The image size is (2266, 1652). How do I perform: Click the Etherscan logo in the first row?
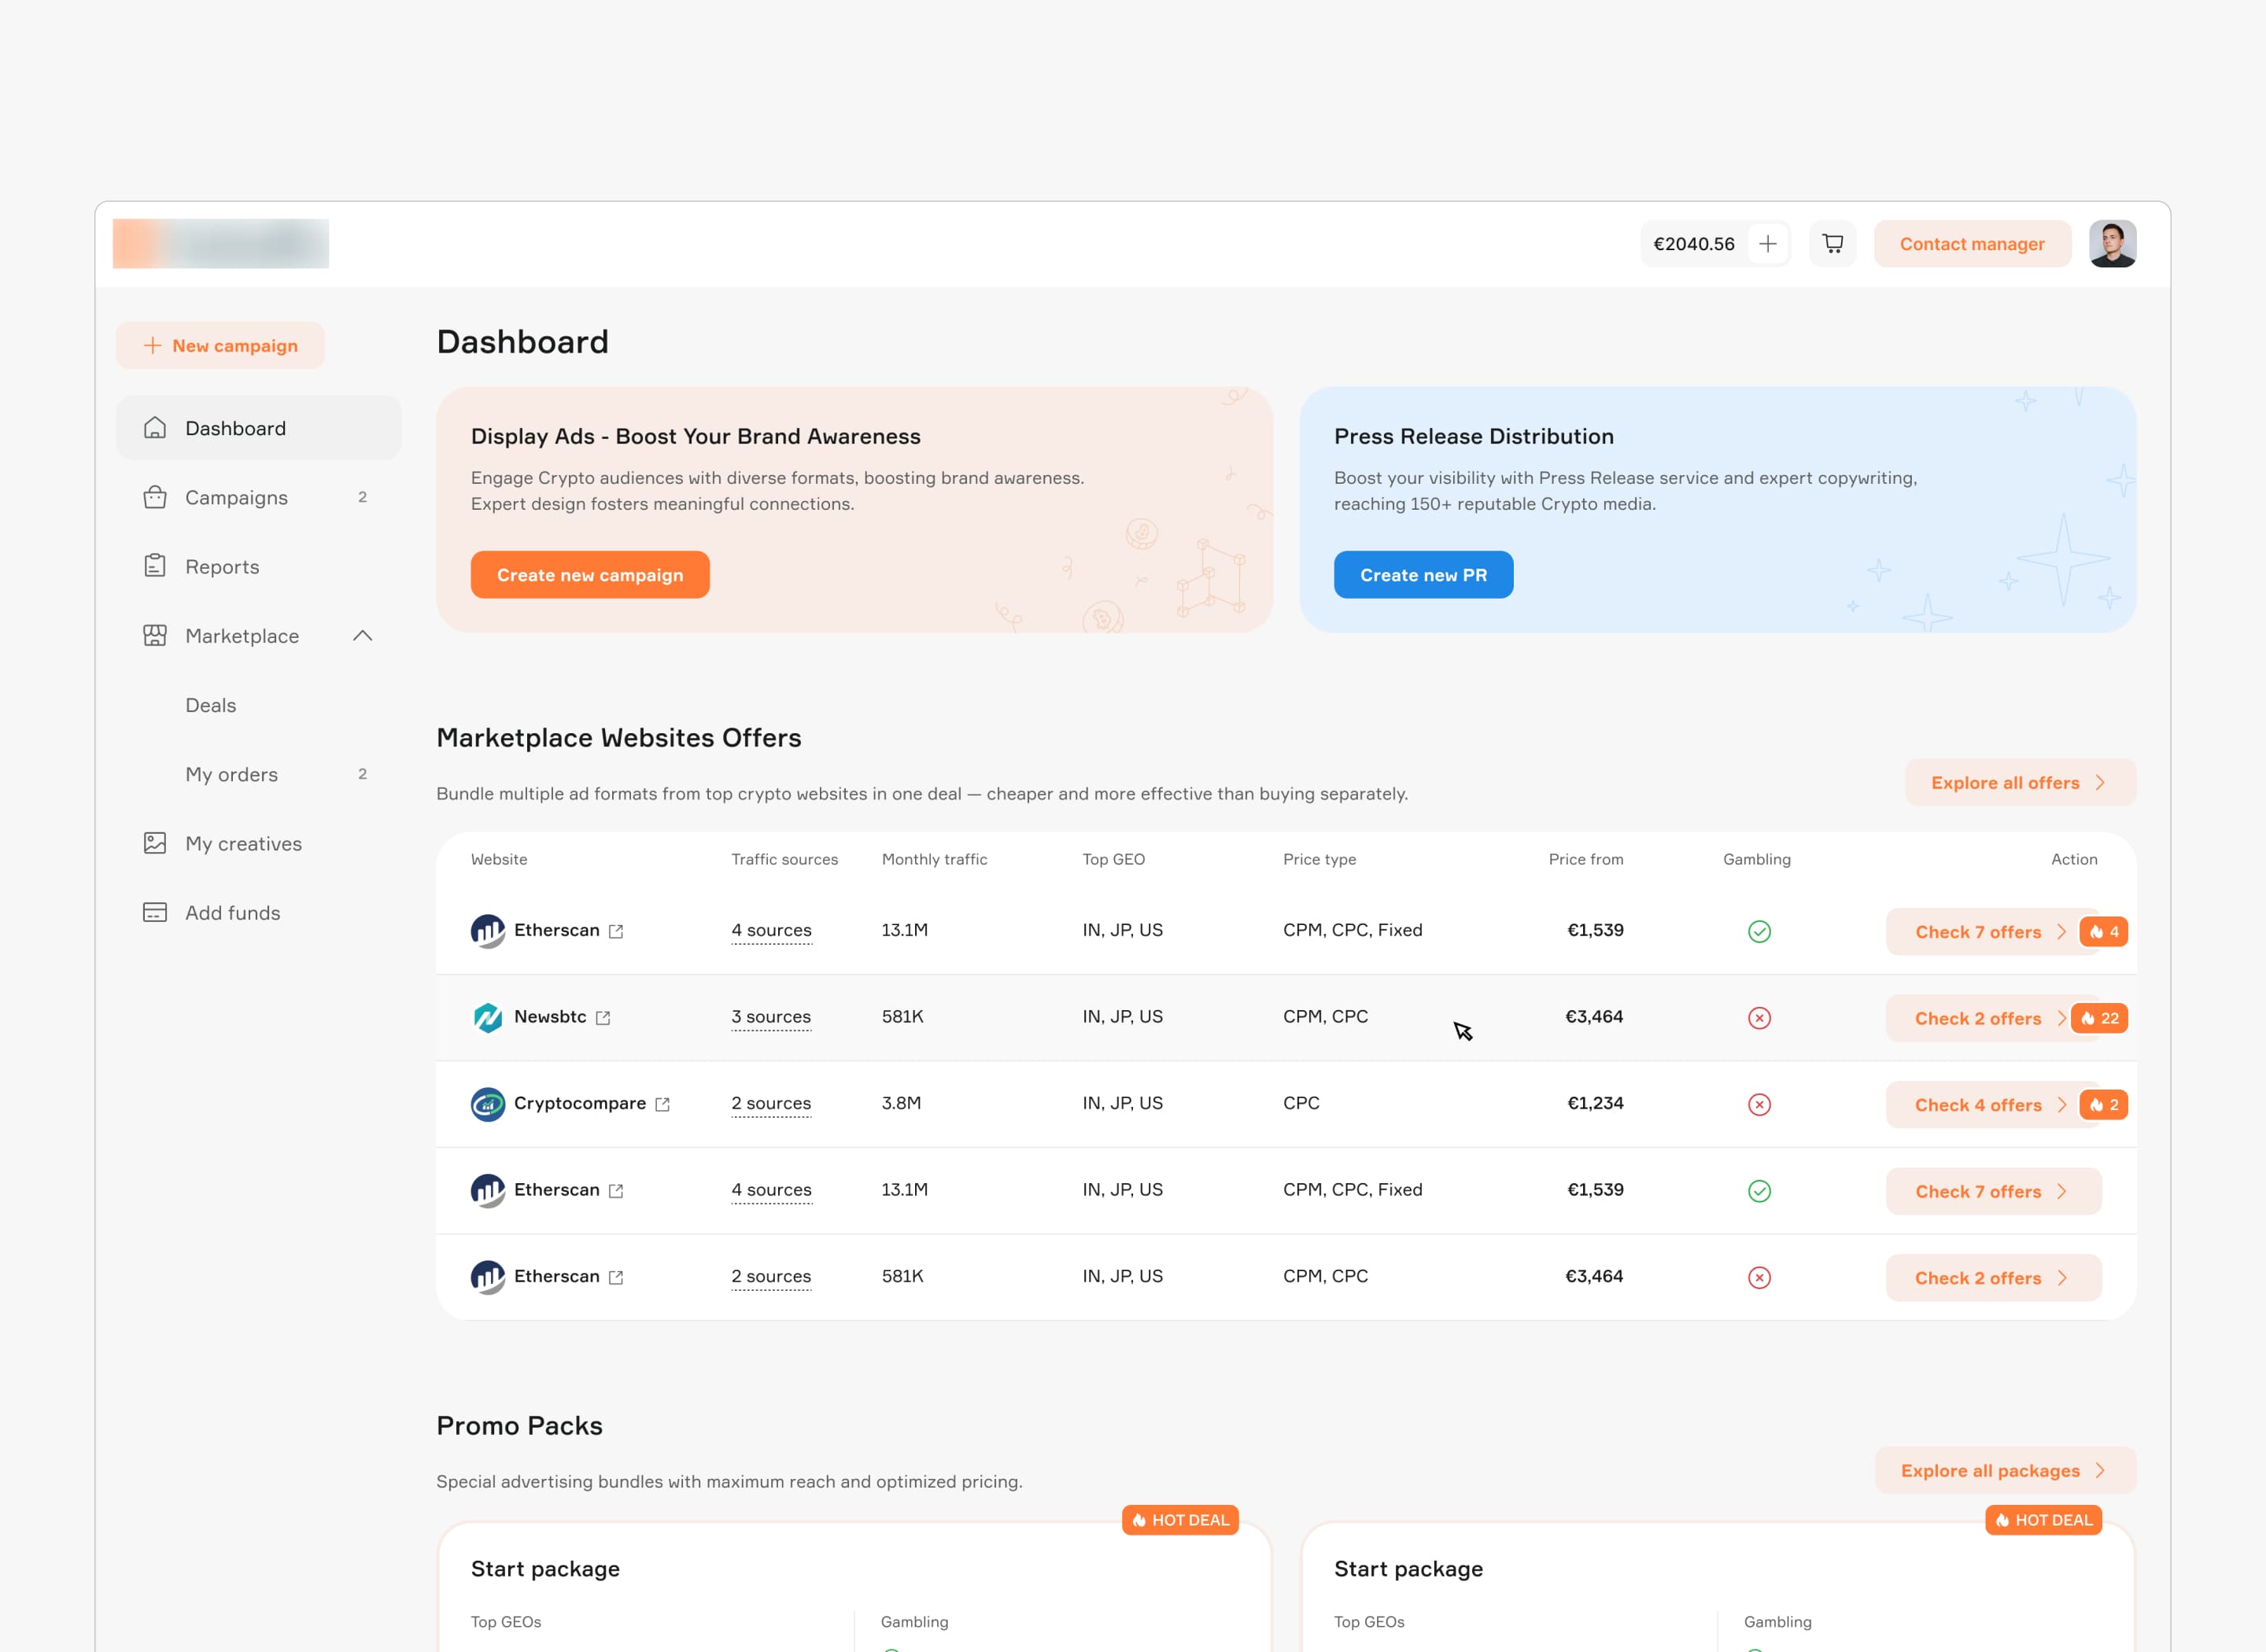[488, 931]
